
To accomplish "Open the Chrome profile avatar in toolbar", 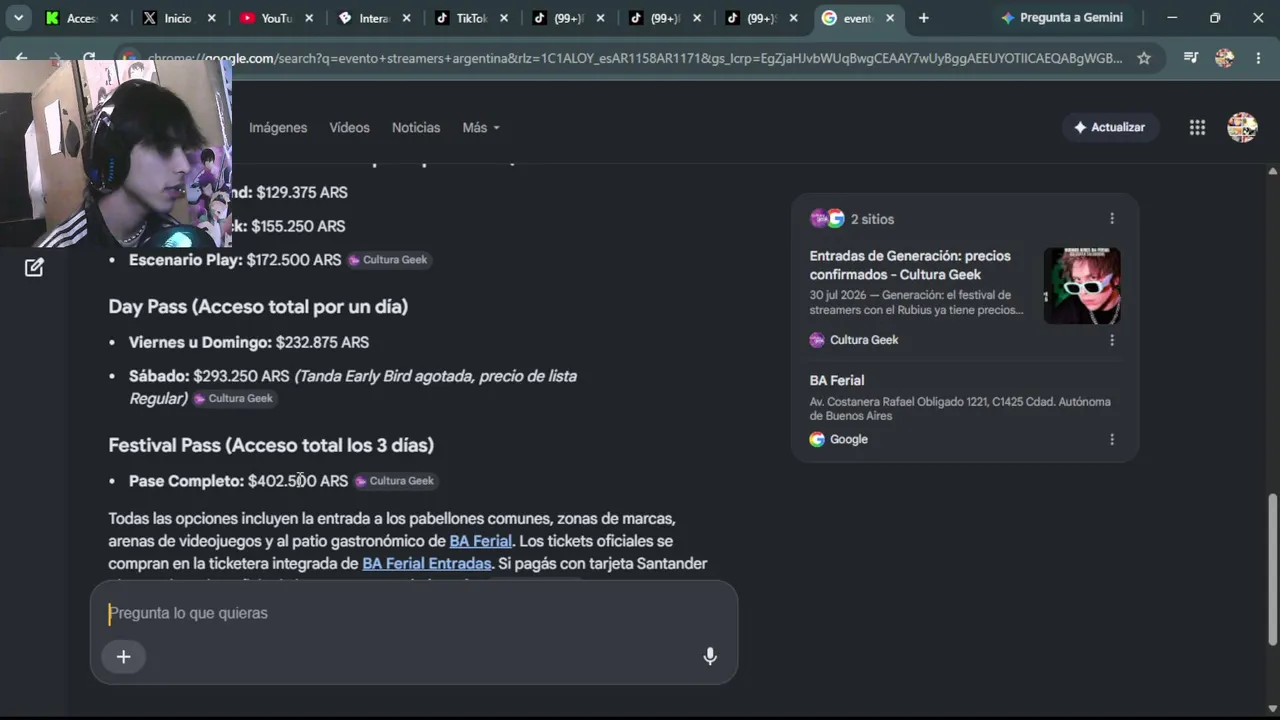I will (x=1224, y=58).
